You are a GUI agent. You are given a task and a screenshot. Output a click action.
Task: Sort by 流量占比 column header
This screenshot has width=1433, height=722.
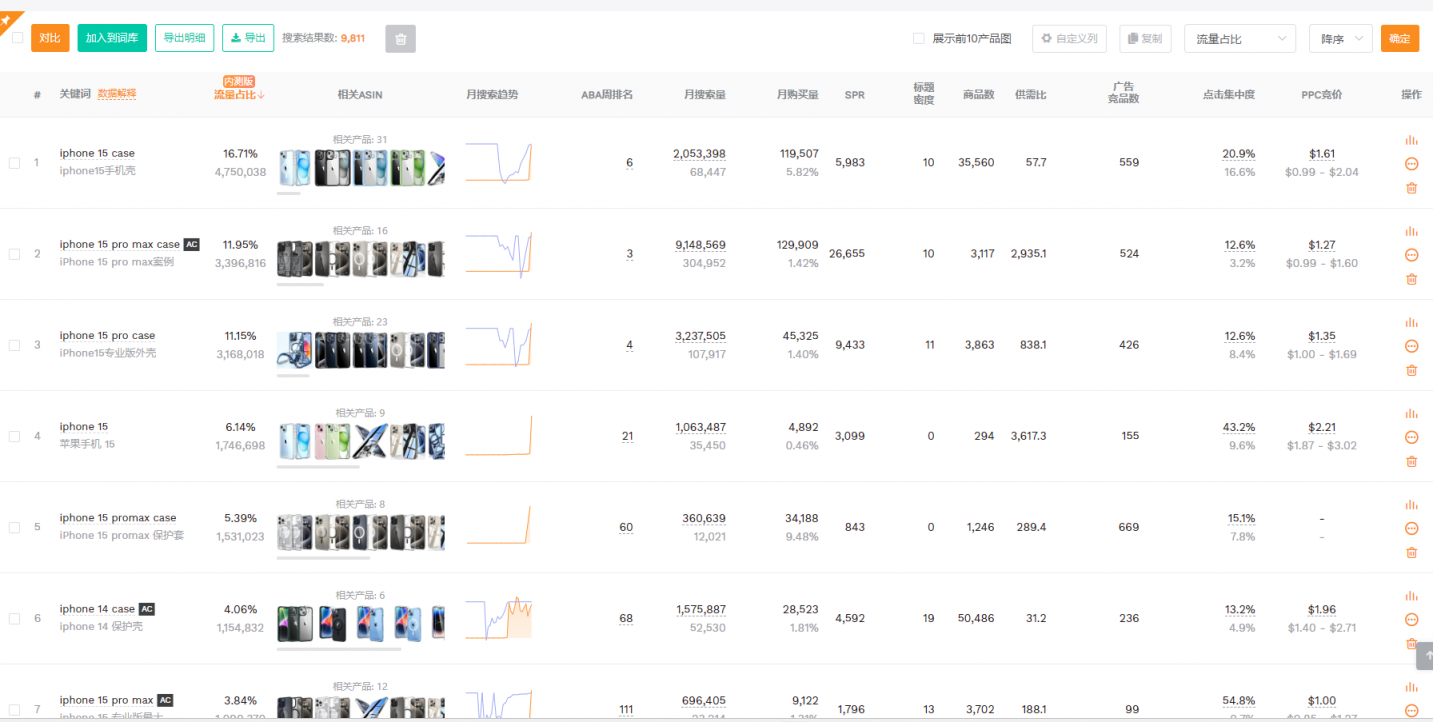[x=239, y=95]
